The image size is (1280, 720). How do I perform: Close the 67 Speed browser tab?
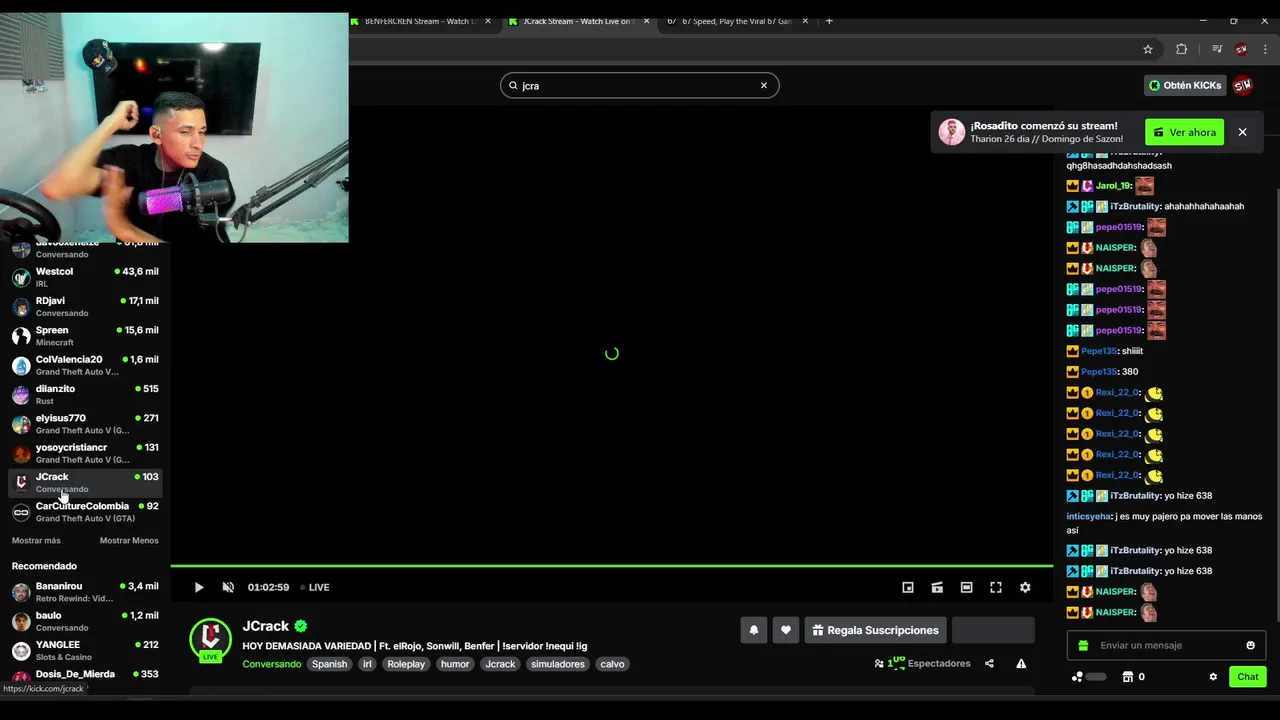pos(807,21)
